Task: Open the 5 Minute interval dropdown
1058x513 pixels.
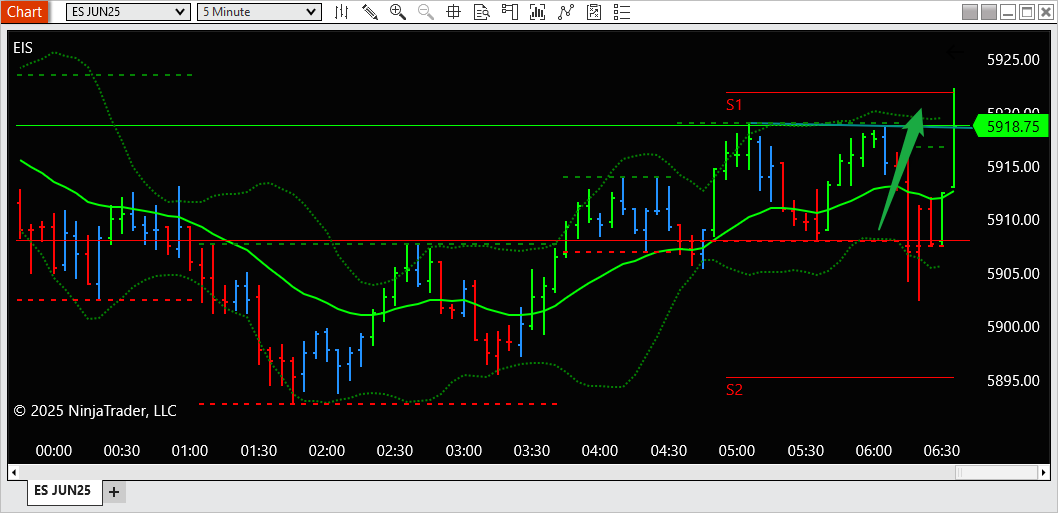Action: (x=259, y=11)
